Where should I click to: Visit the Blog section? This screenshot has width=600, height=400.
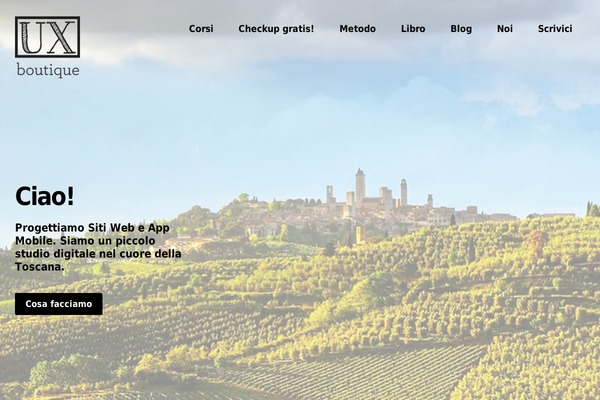[461, 29]
